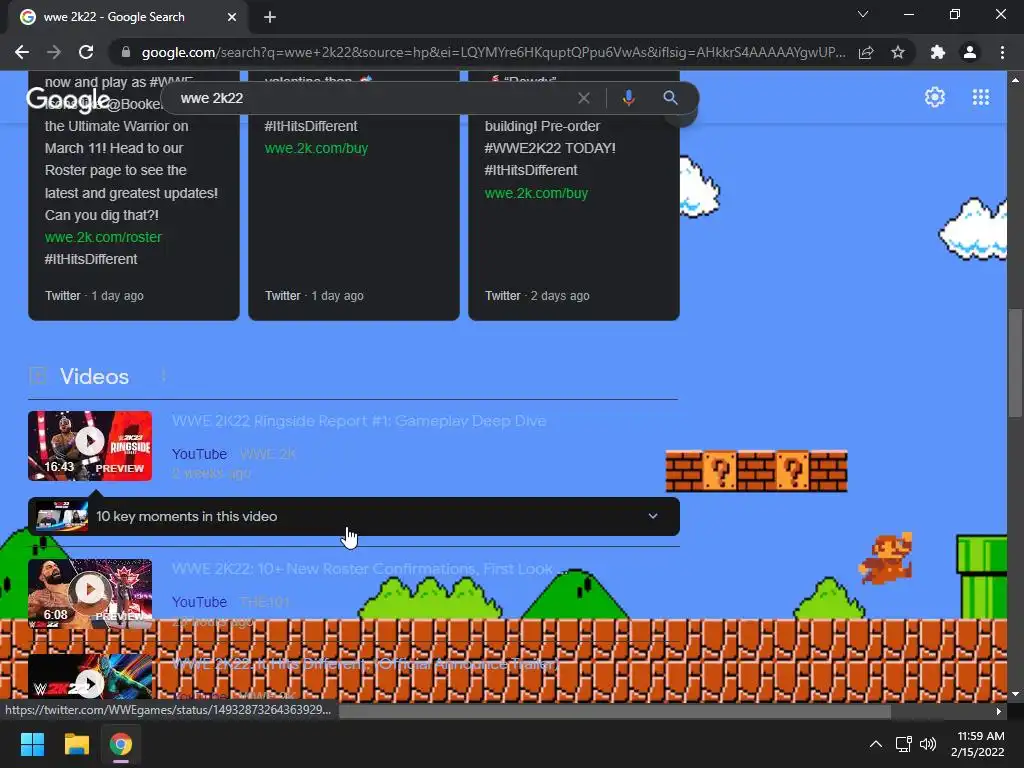
Task: Open the taskbar clock and date
Action: tap(978, 744)
